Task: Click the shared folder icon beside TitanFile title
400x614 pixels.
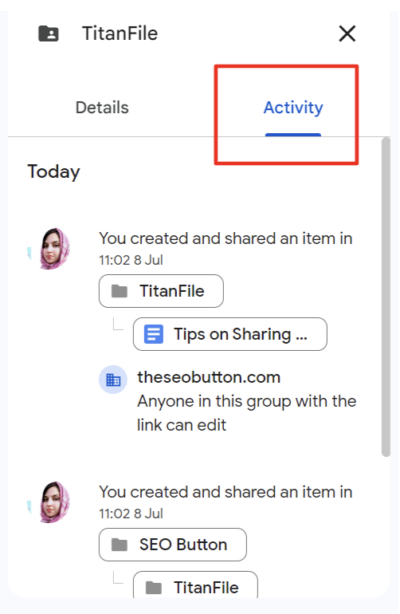Action: point(49,34)
